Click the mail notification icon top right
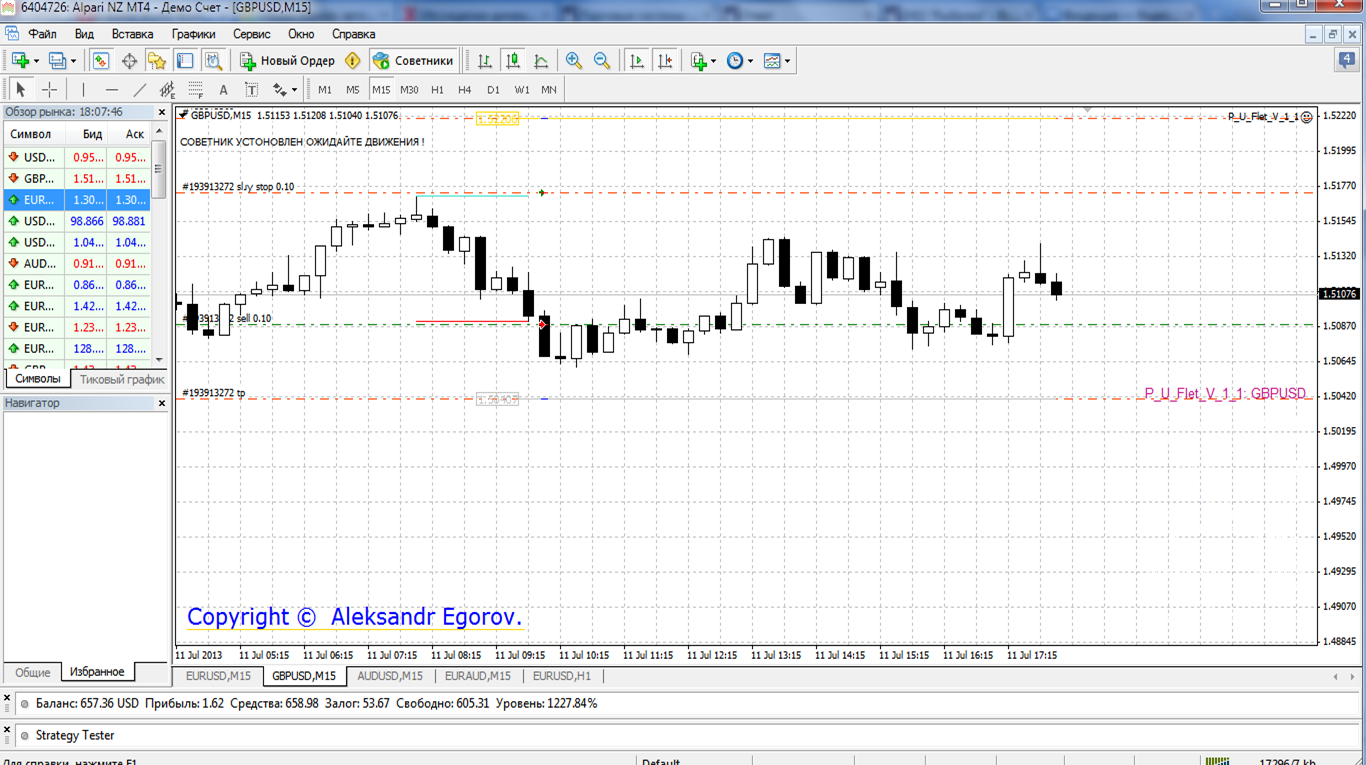This screenshot has height=765, width=1366. pyautogui.click(x=1347, y=60)
